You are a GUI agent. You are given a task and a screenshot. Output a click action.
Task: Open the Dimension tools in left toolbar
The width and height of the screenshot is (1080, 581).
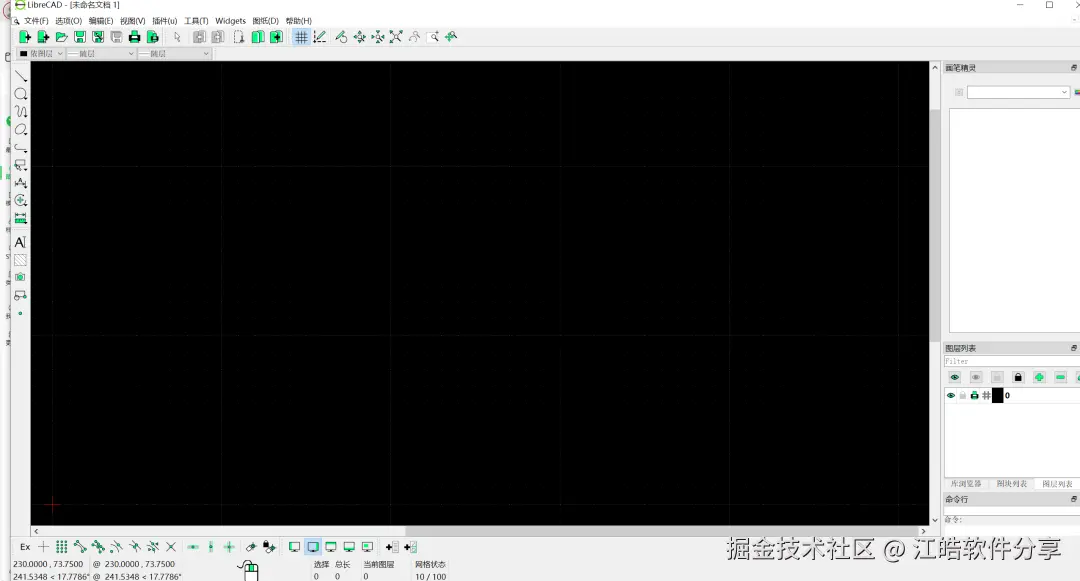click(21, 183)
